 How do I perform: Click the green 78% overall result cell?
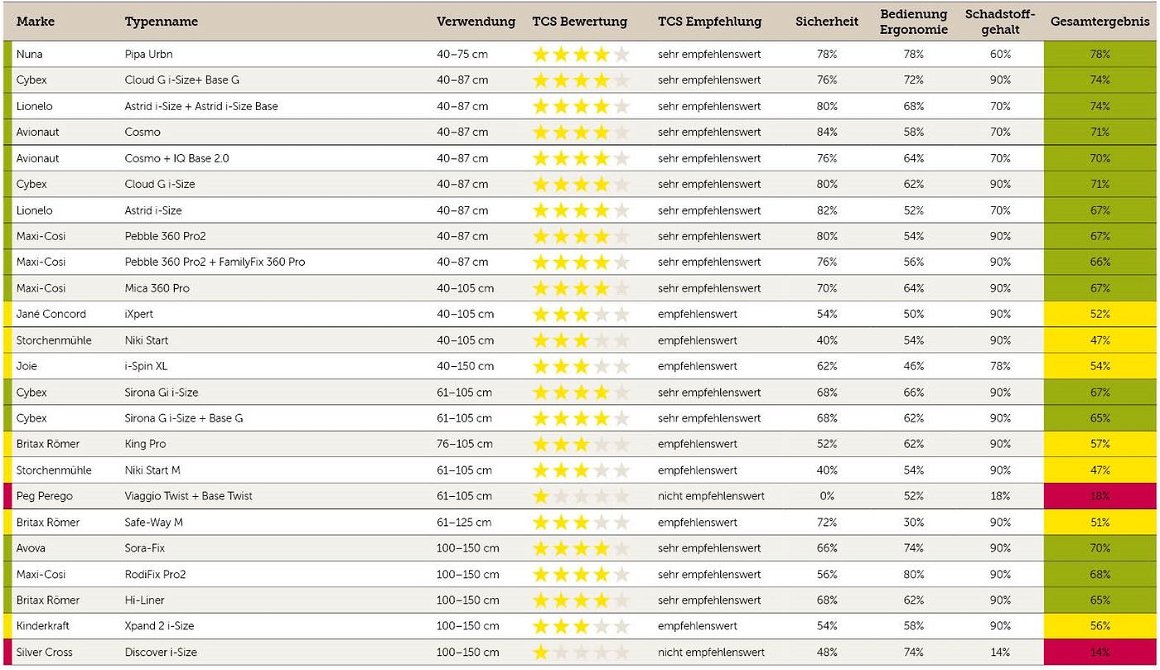tap(1099, 54)
